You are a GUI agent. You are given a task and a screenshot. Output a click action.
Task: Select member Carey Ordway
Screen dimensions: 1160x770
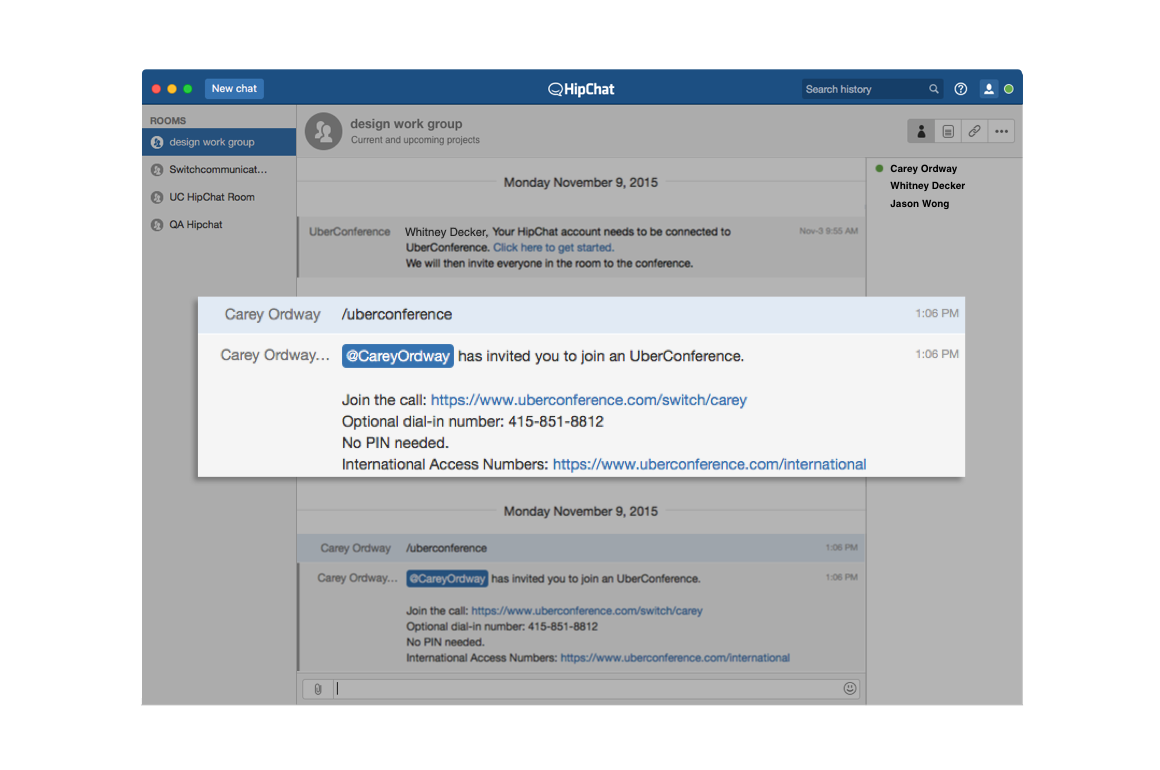(923, 169)
